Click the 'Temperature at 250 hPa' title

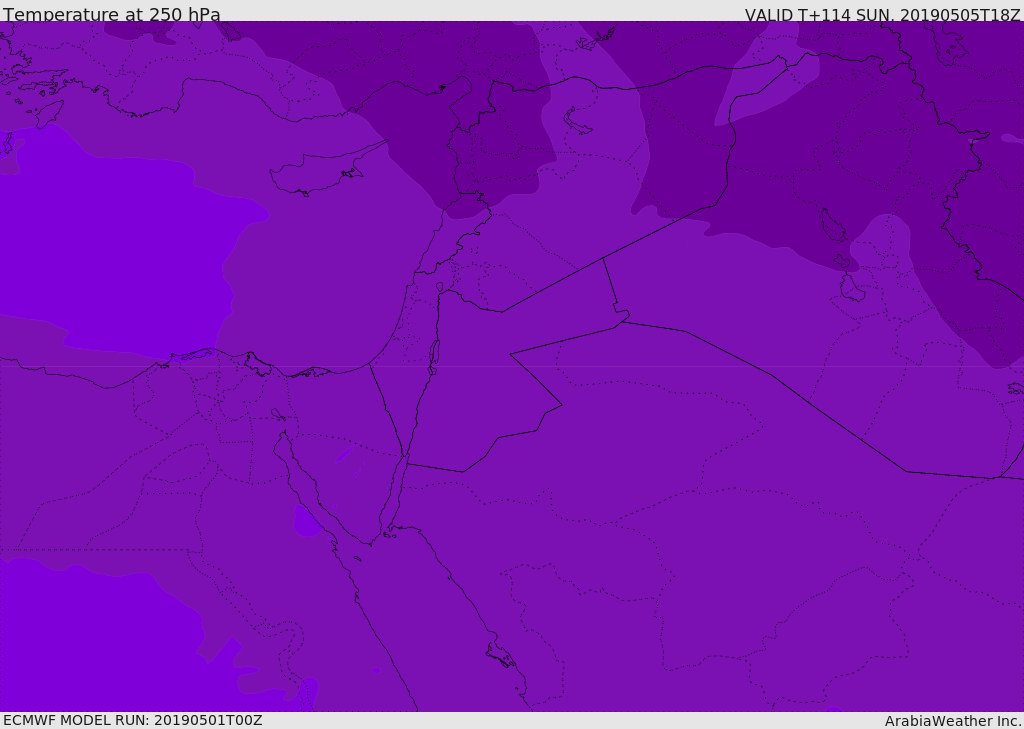112,14
